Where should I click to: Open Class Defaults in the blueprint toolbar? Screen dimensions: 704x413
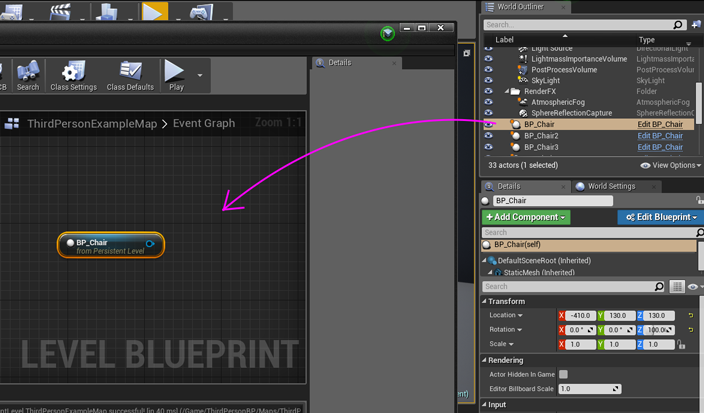(130, 76)
